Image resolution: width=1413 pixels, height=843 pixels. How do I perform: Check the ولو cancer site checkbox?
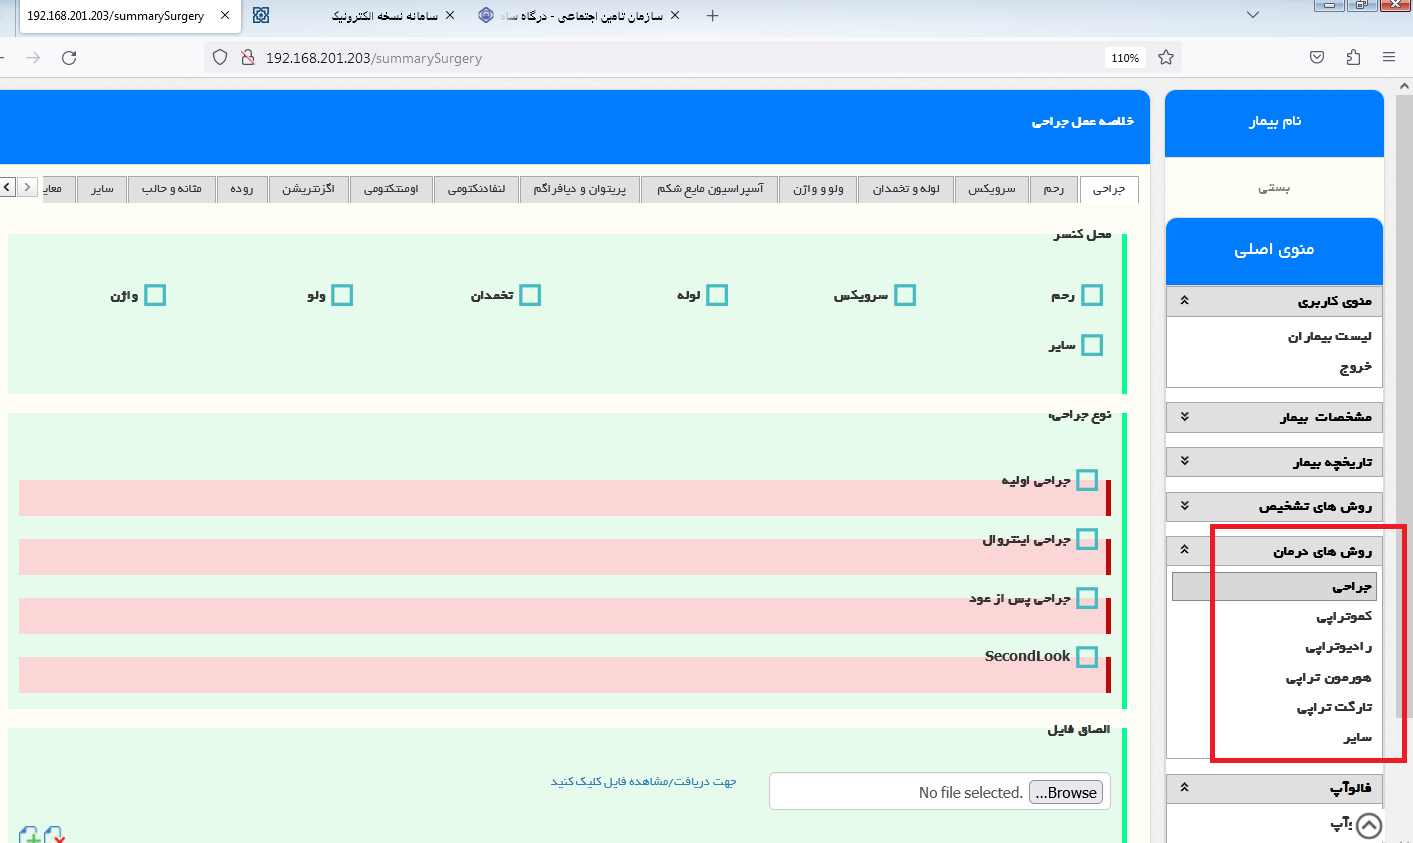342,295
